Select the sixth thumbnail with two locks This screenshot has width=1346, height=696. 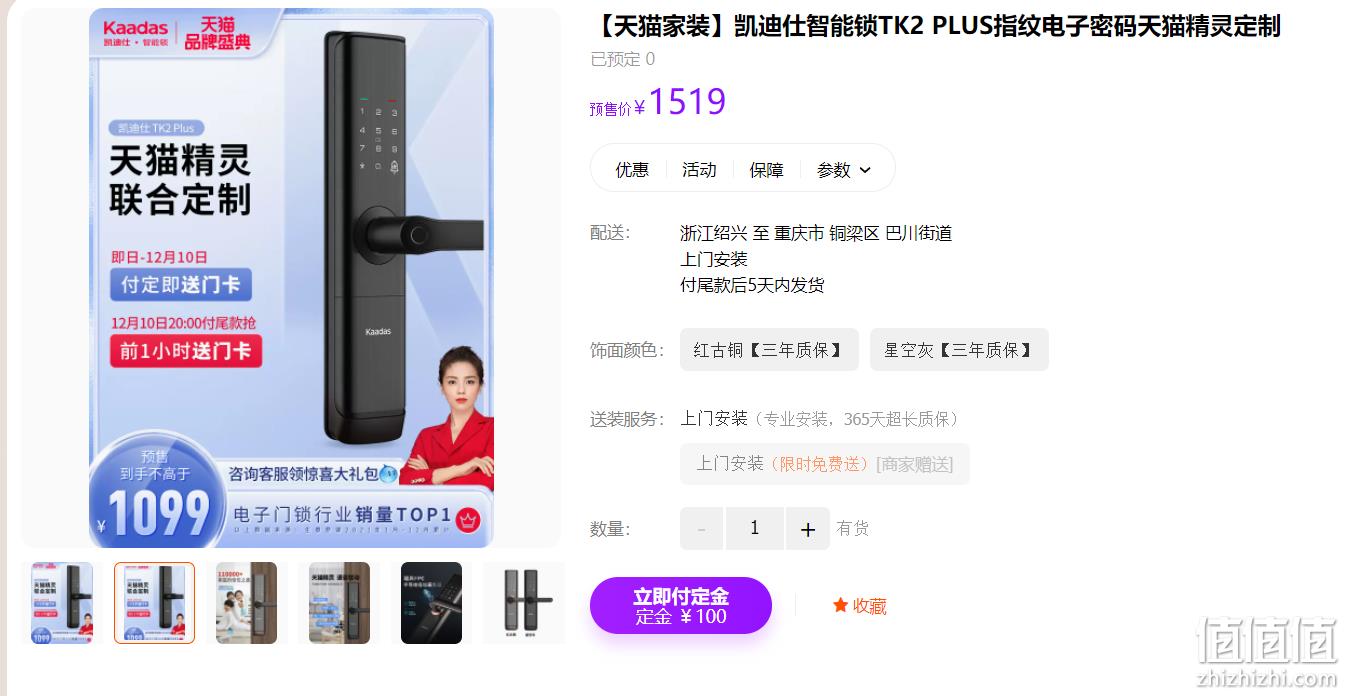[x=524, y=603]
